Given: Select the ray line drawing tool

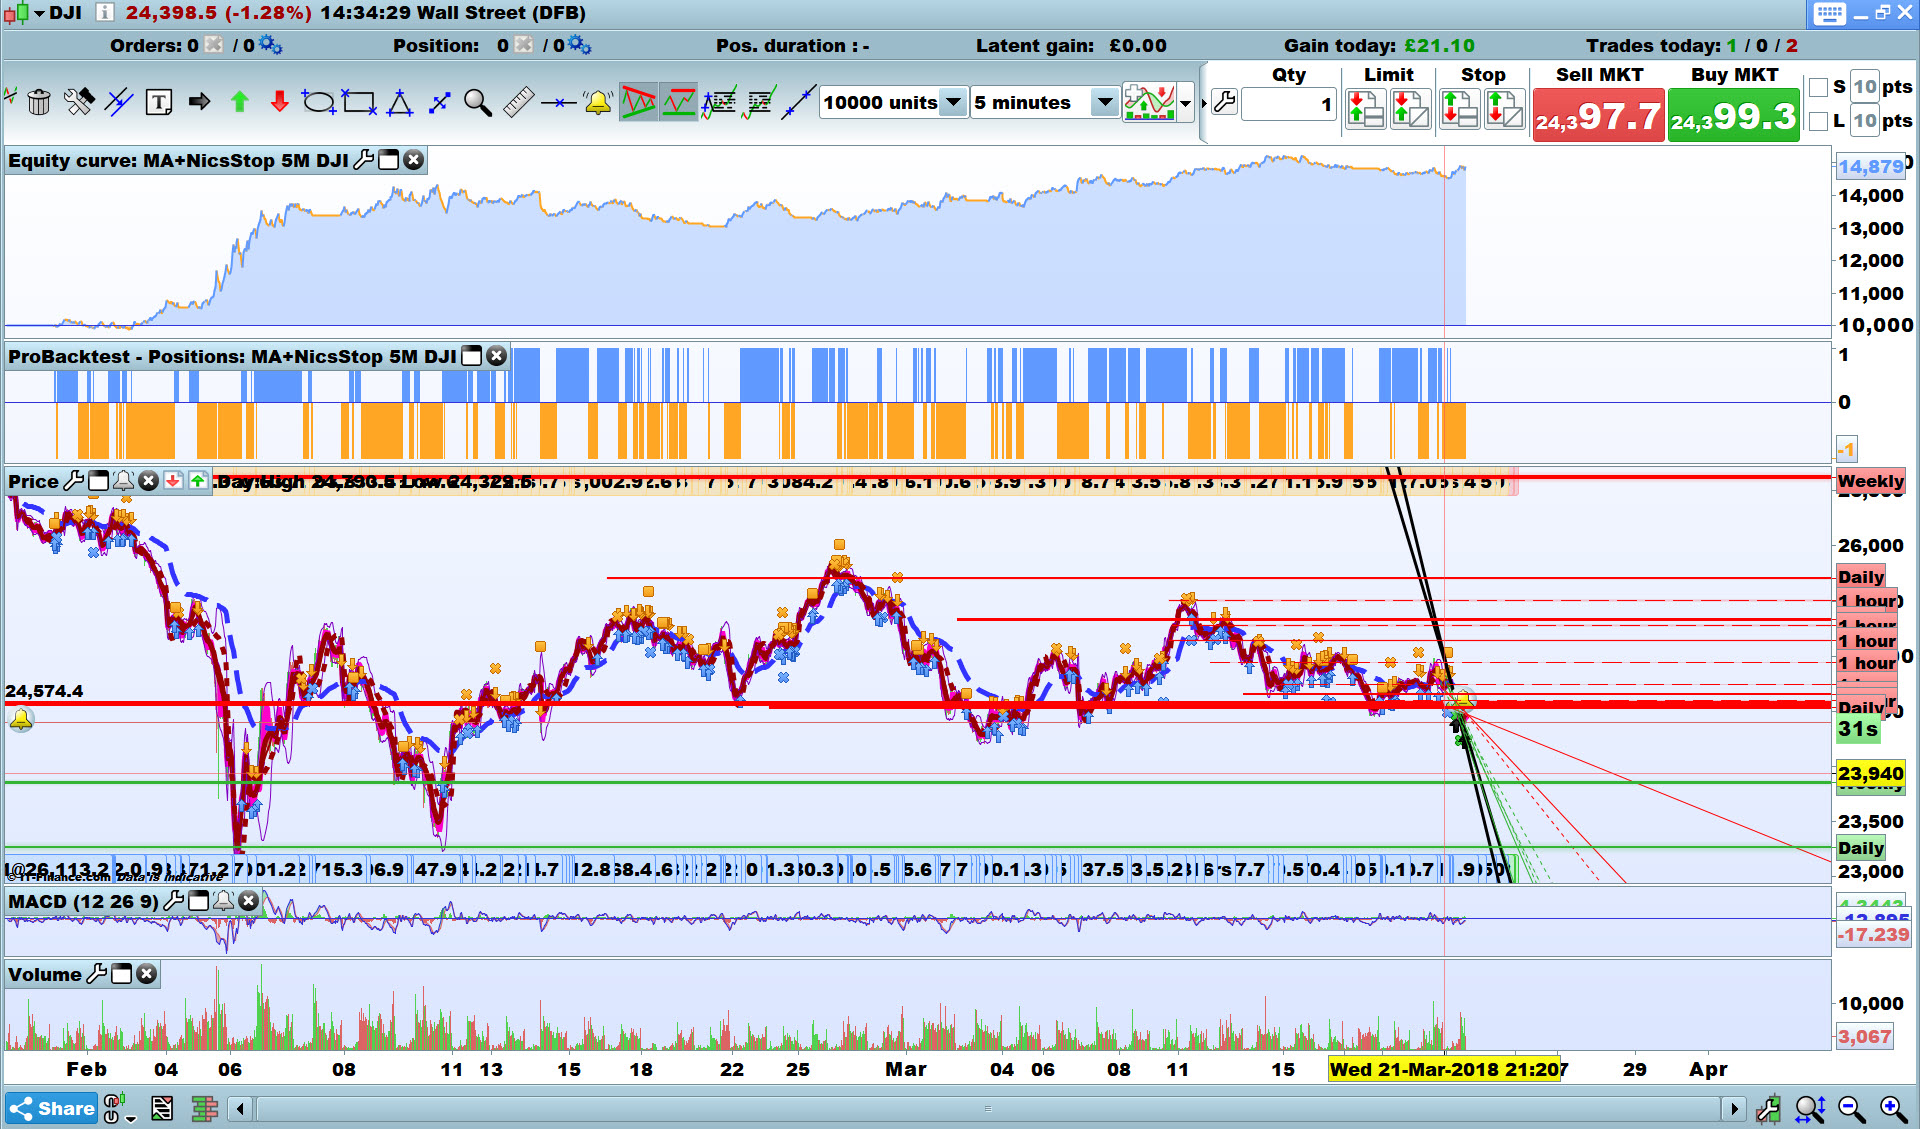Looking at the screenshot, I should [798, 102].
